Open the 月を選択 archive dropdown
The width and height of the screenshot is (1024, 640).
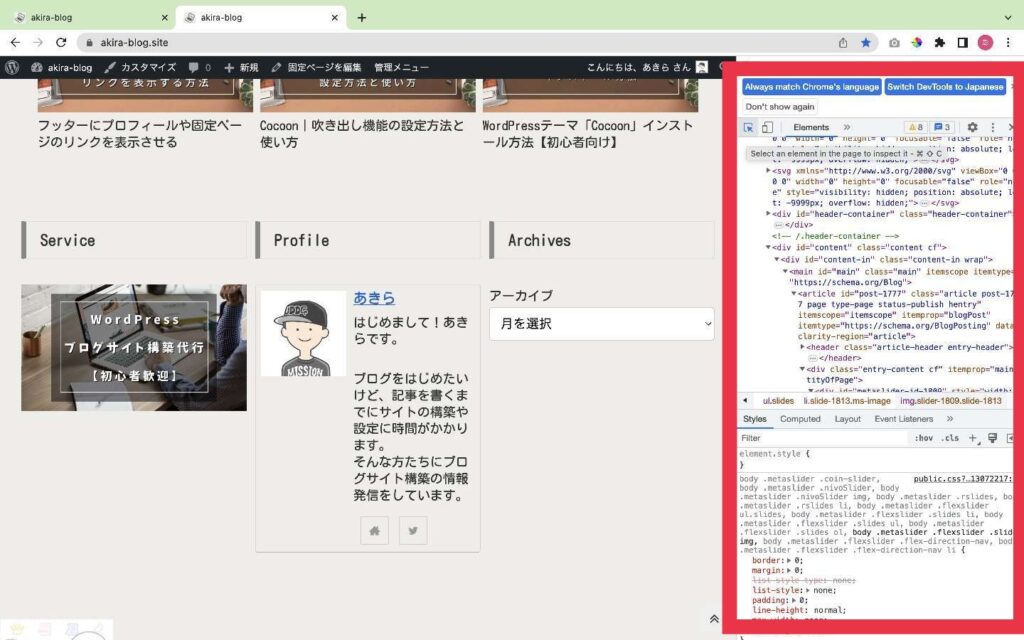(x=601, y=324)
